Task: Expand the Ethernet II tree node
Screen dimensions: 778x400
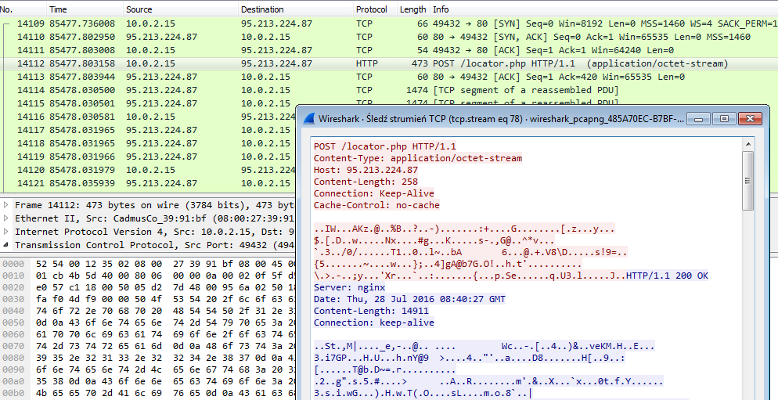Action: tap(7, 216)
